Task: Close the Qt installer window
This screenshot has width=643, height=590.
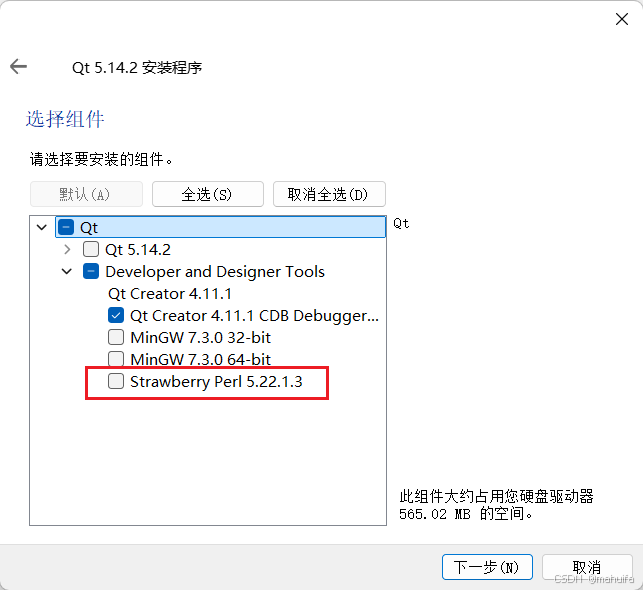Action: click(x=622, y=19)
